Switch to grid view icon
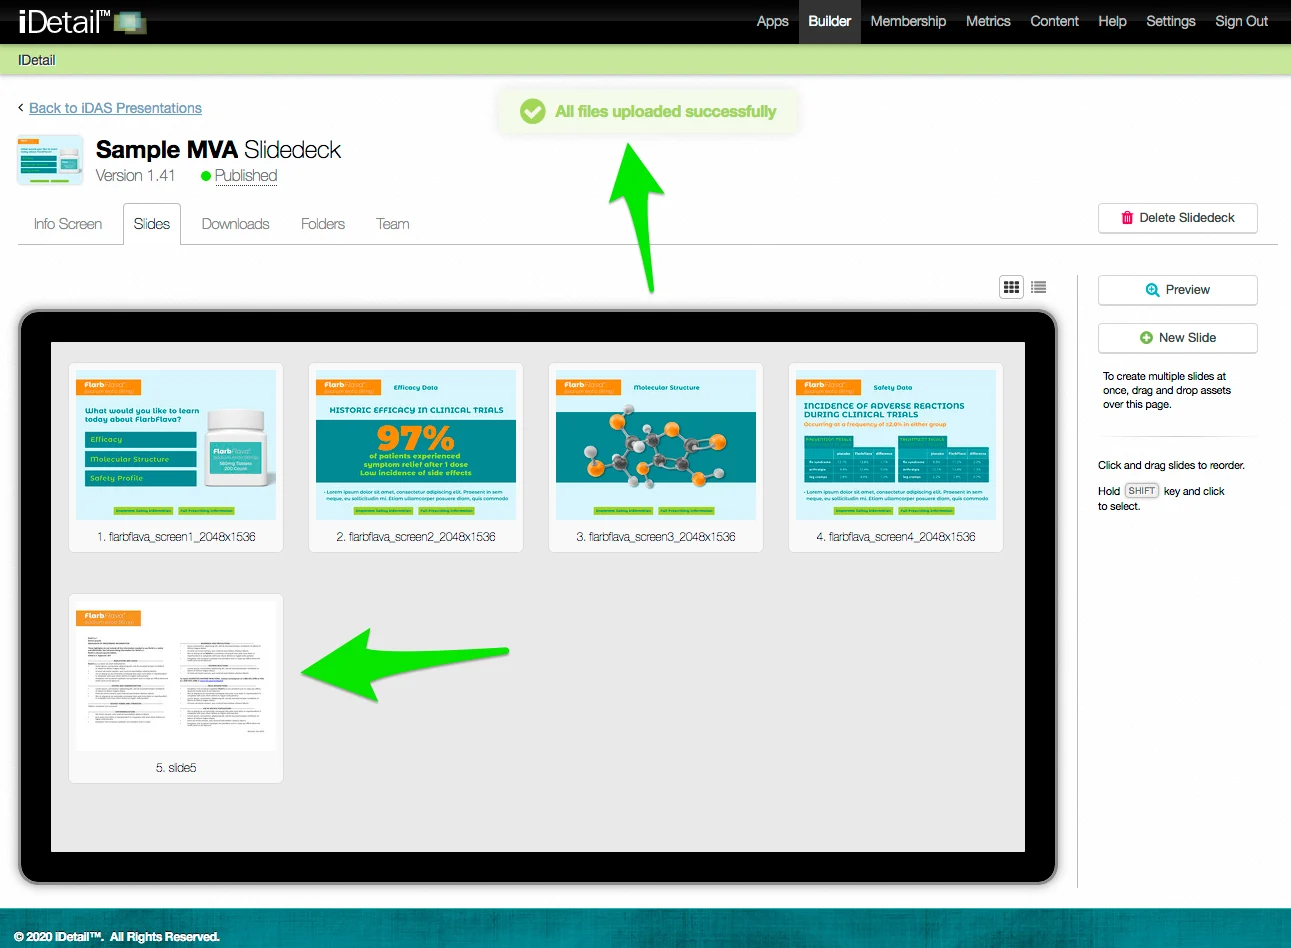 [x=1012, y=287]
